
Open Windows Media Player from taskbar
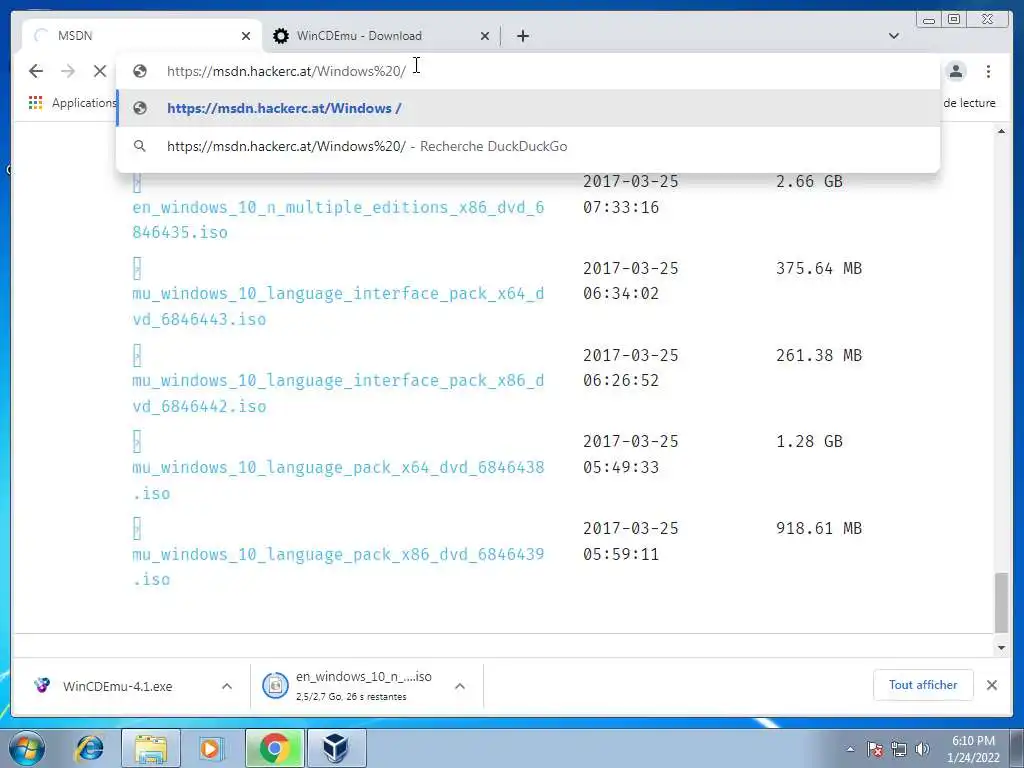click(210, 748)
